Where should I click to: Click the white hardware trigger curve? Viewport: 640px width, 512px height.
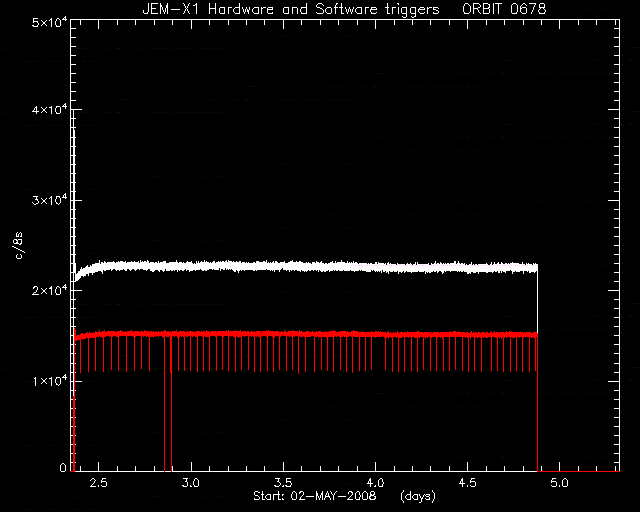[306, 267]
